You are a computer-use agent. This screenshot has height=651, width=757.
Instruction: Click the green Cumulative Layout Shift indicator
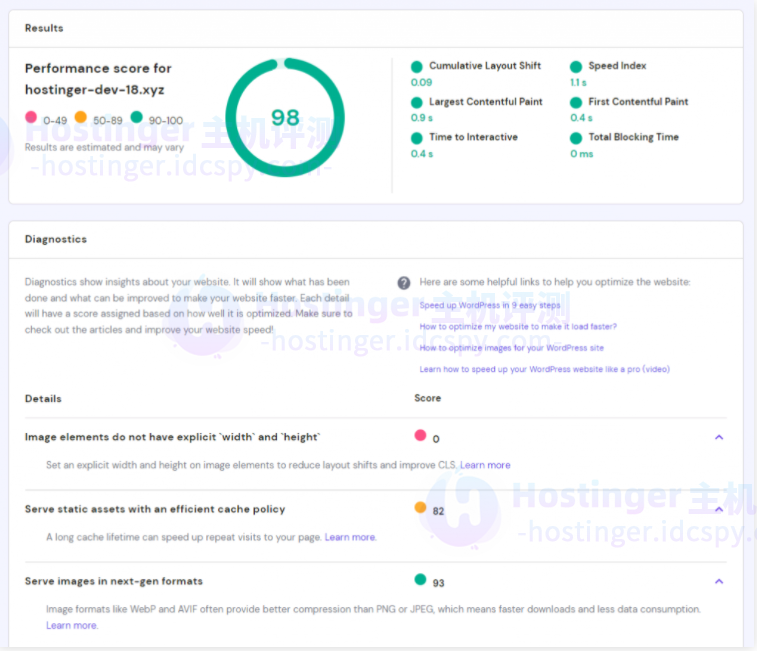417,66
